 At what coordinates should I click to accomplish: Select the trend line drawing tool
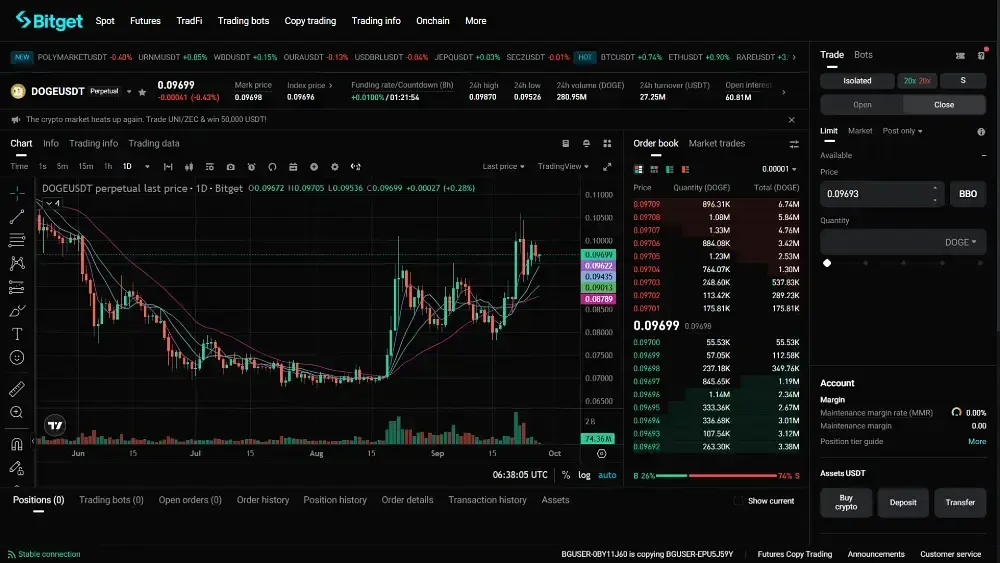click(x=17, y=216)
